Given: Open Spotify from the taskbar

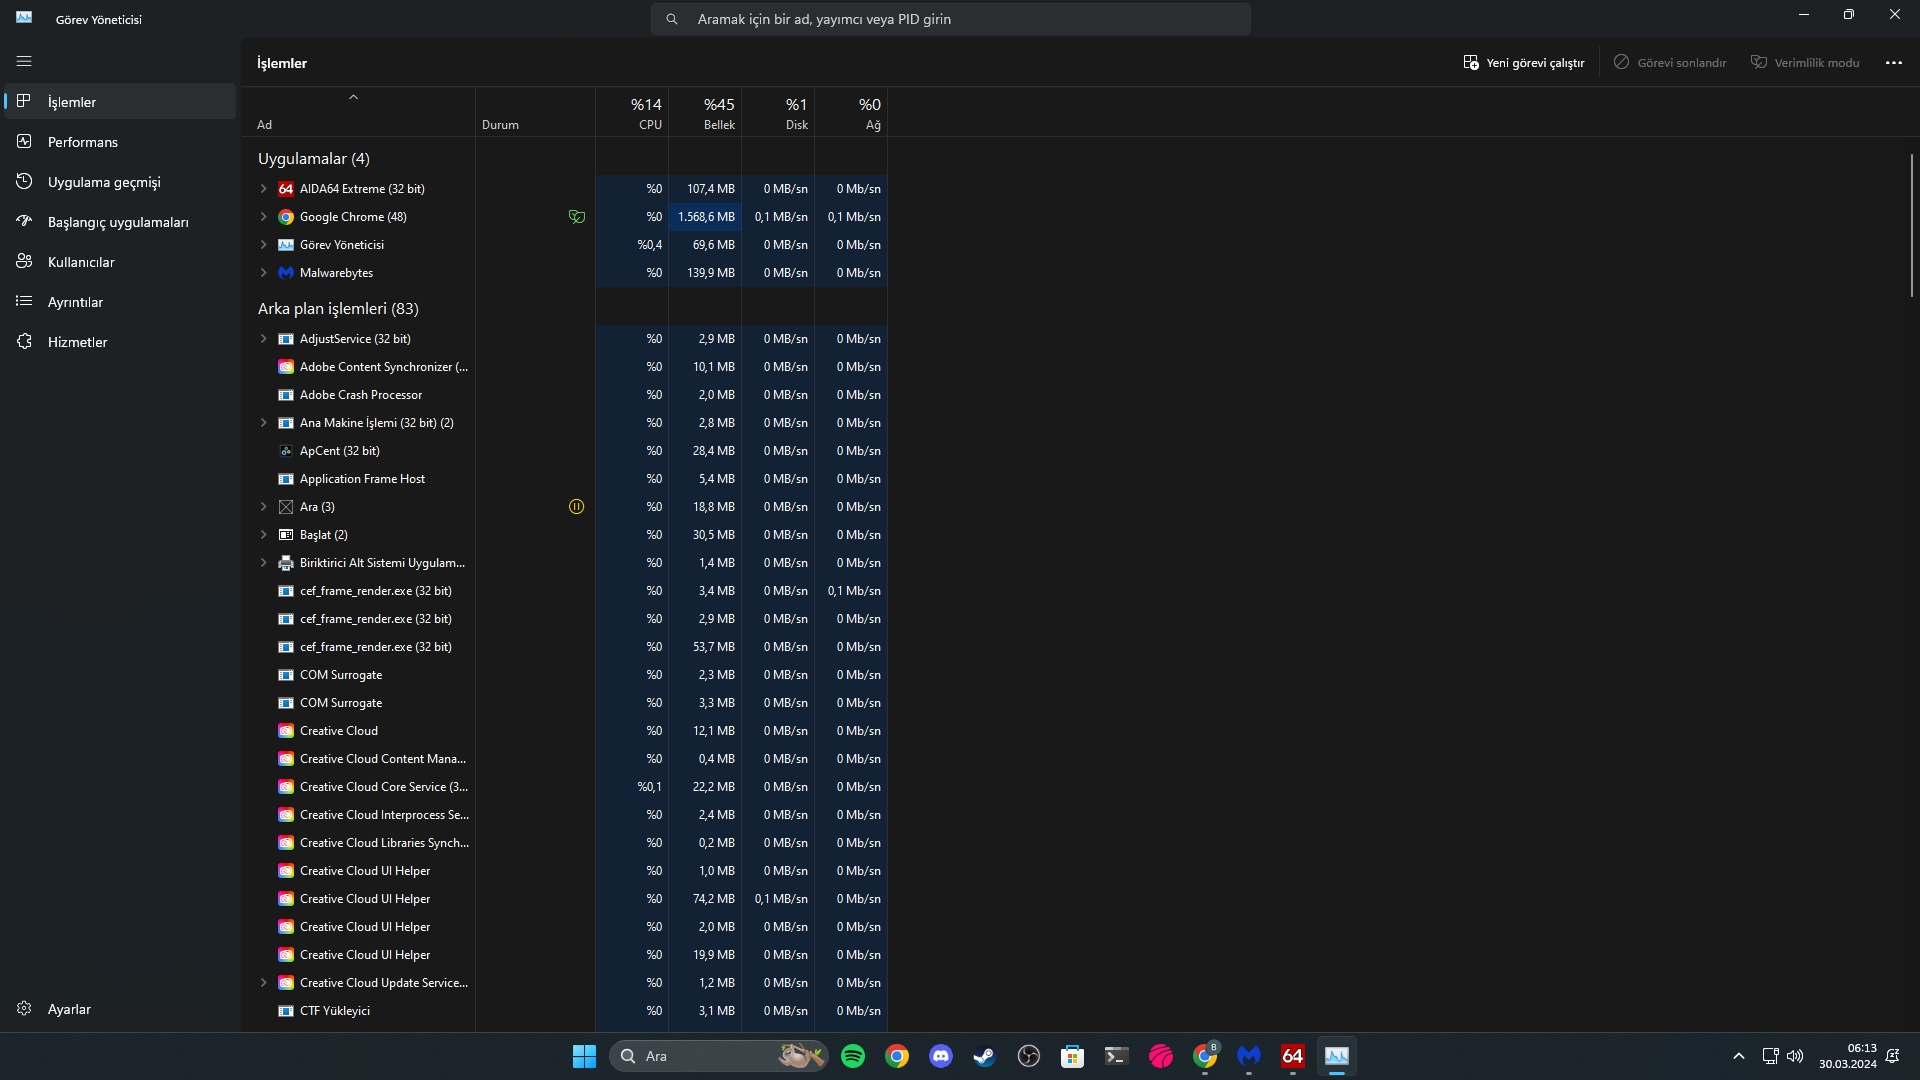Looking at the screenshot, I should tap(853, 1056).
